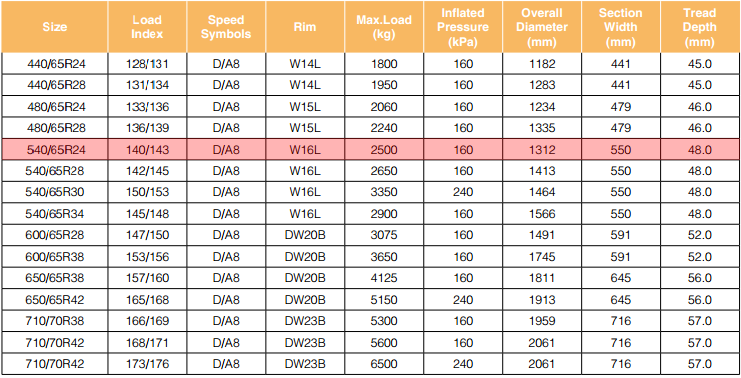Click the Overall Diameter (mm) header
Screen dimensions: 741x378
click(x=542, y=27)
